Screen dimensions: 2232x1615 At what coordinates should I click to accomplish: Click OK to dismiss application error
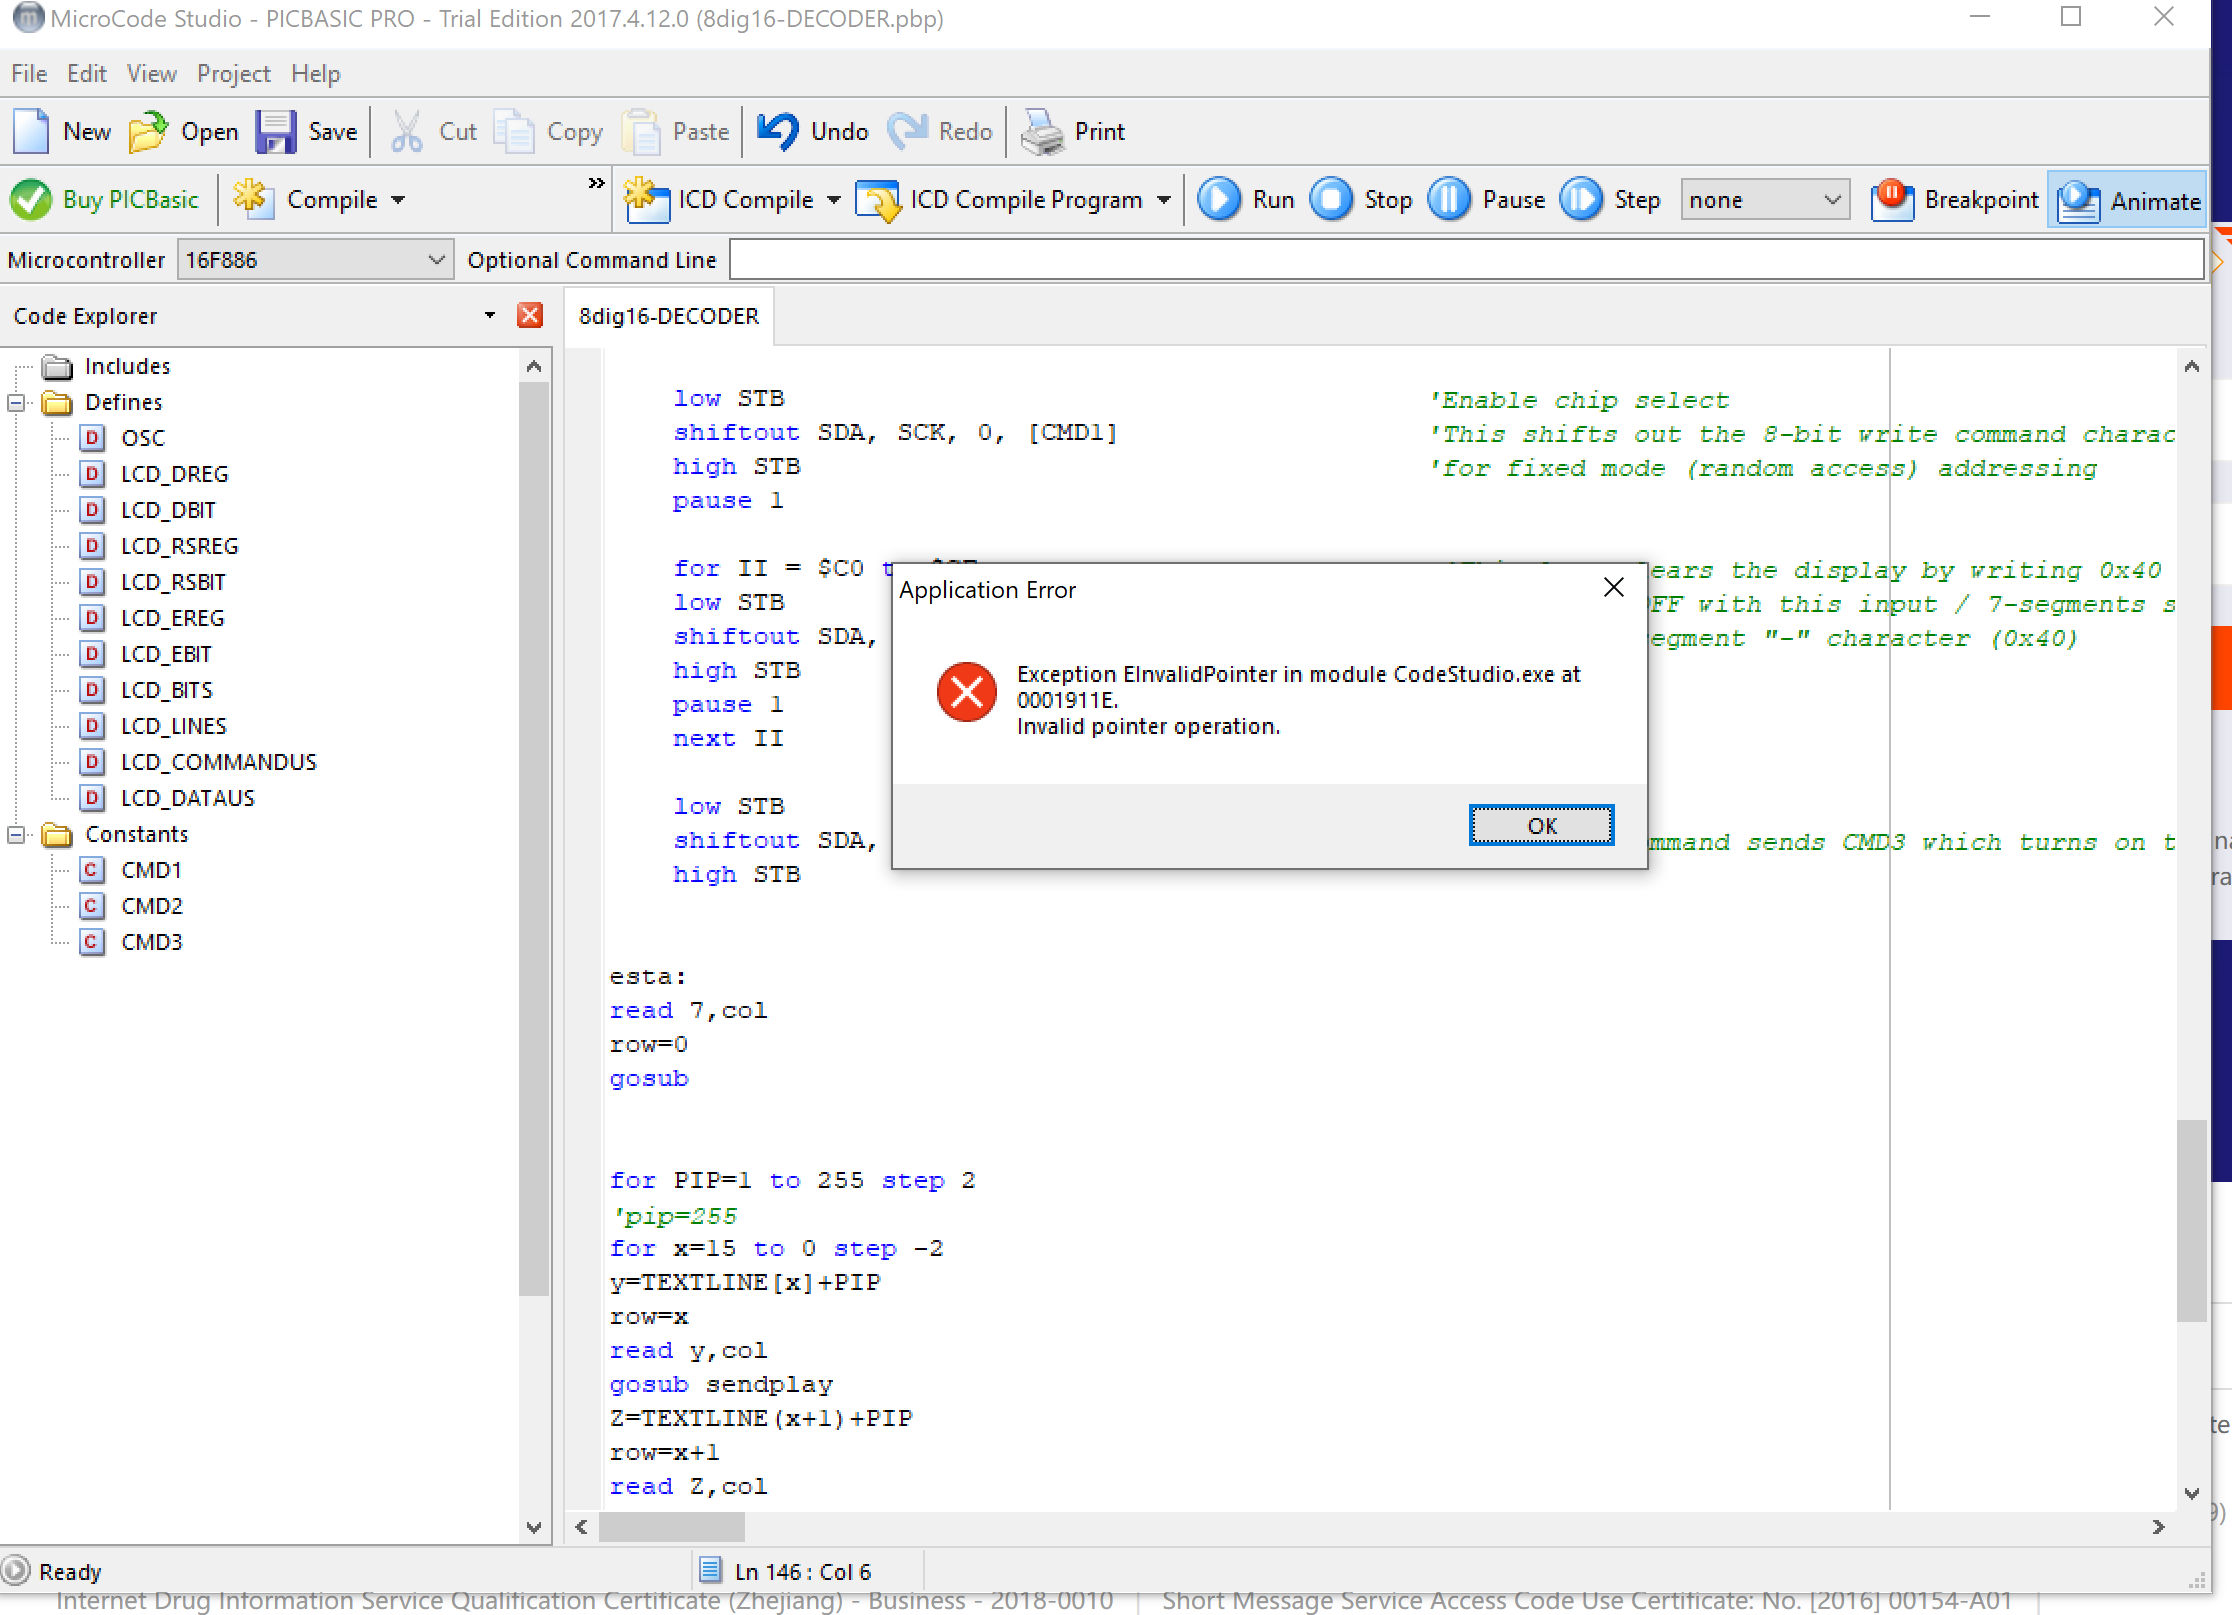pos(1542,825)
